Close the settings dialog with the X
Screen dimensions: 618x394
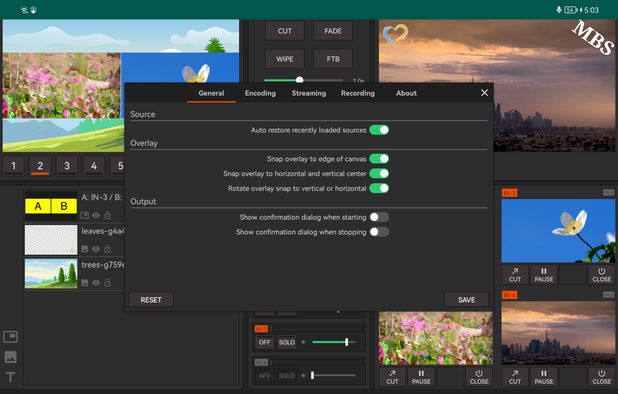tap(484, 93)
